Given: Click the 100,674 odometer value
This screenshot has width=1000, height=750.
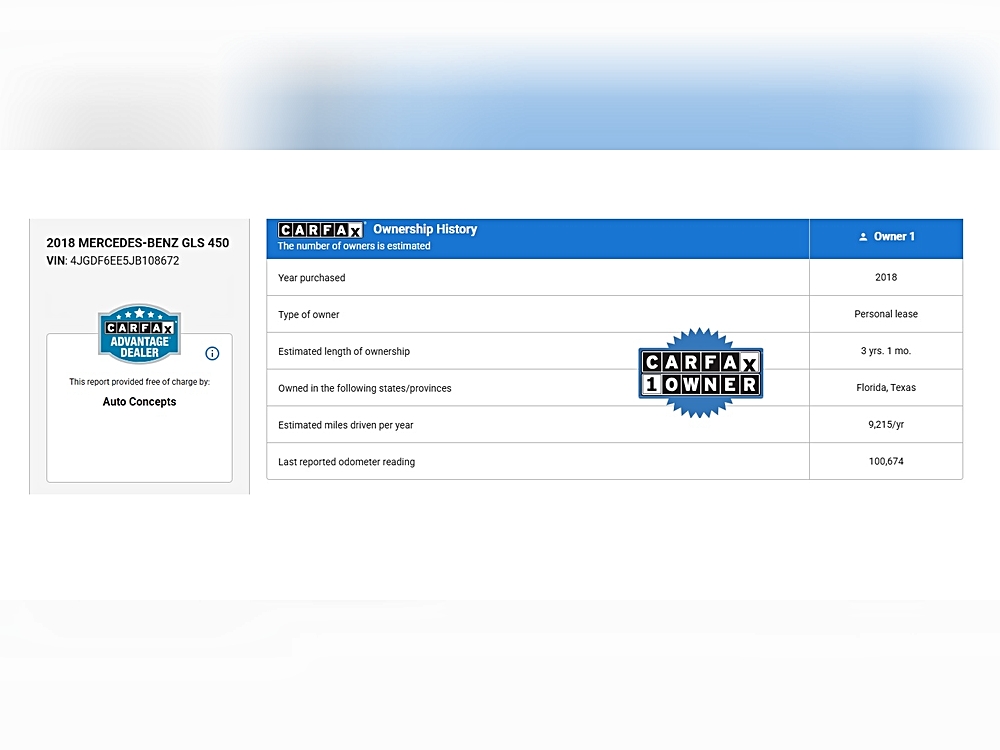Looking at the screenshot, I should click(886, 462).
